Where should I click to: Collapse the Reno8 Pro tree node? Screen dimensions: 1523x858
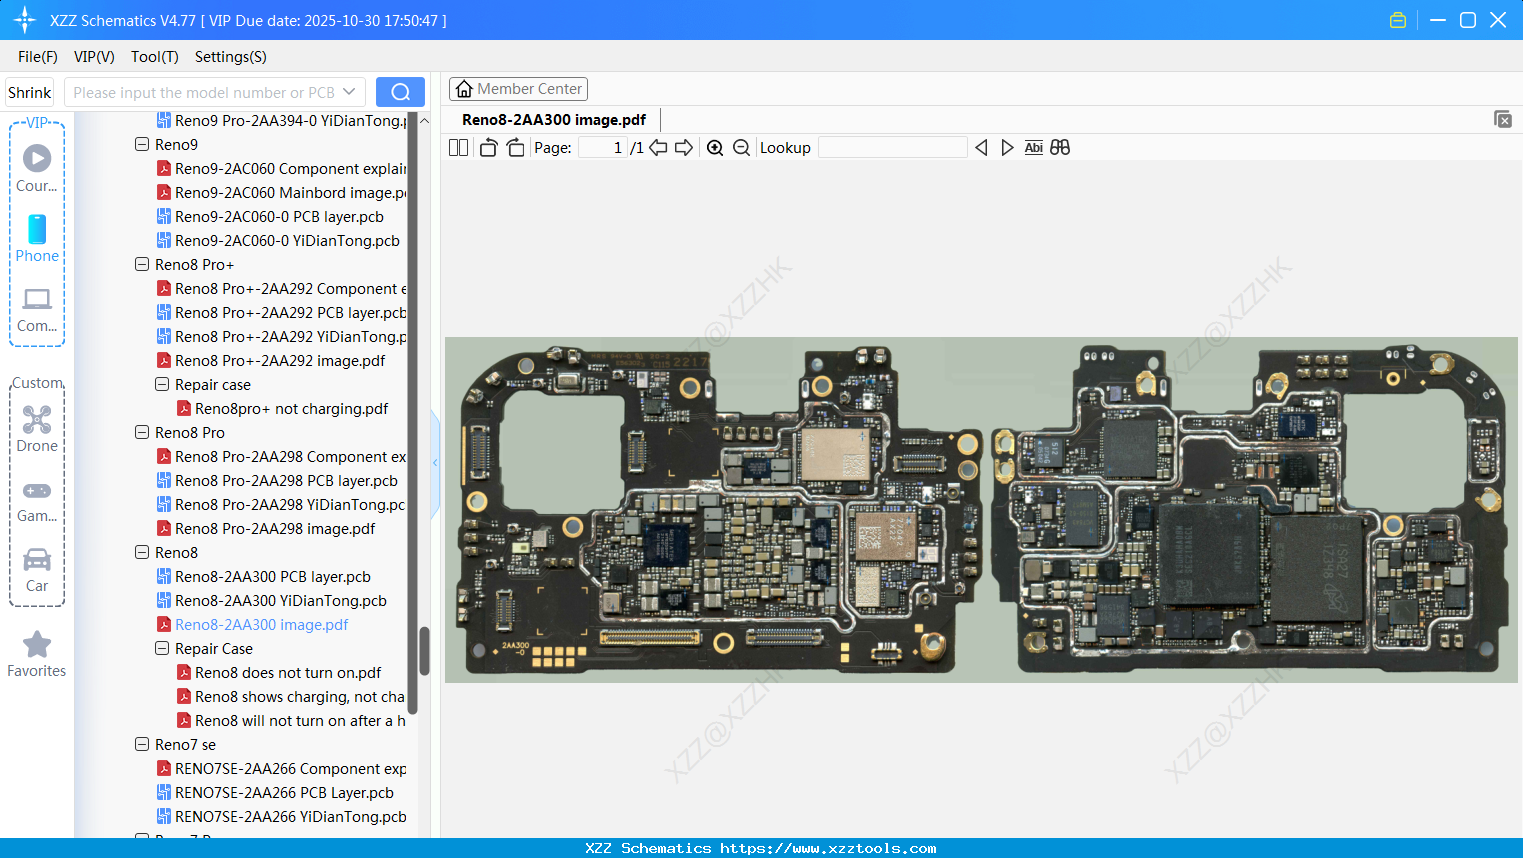tap(142, 432)
